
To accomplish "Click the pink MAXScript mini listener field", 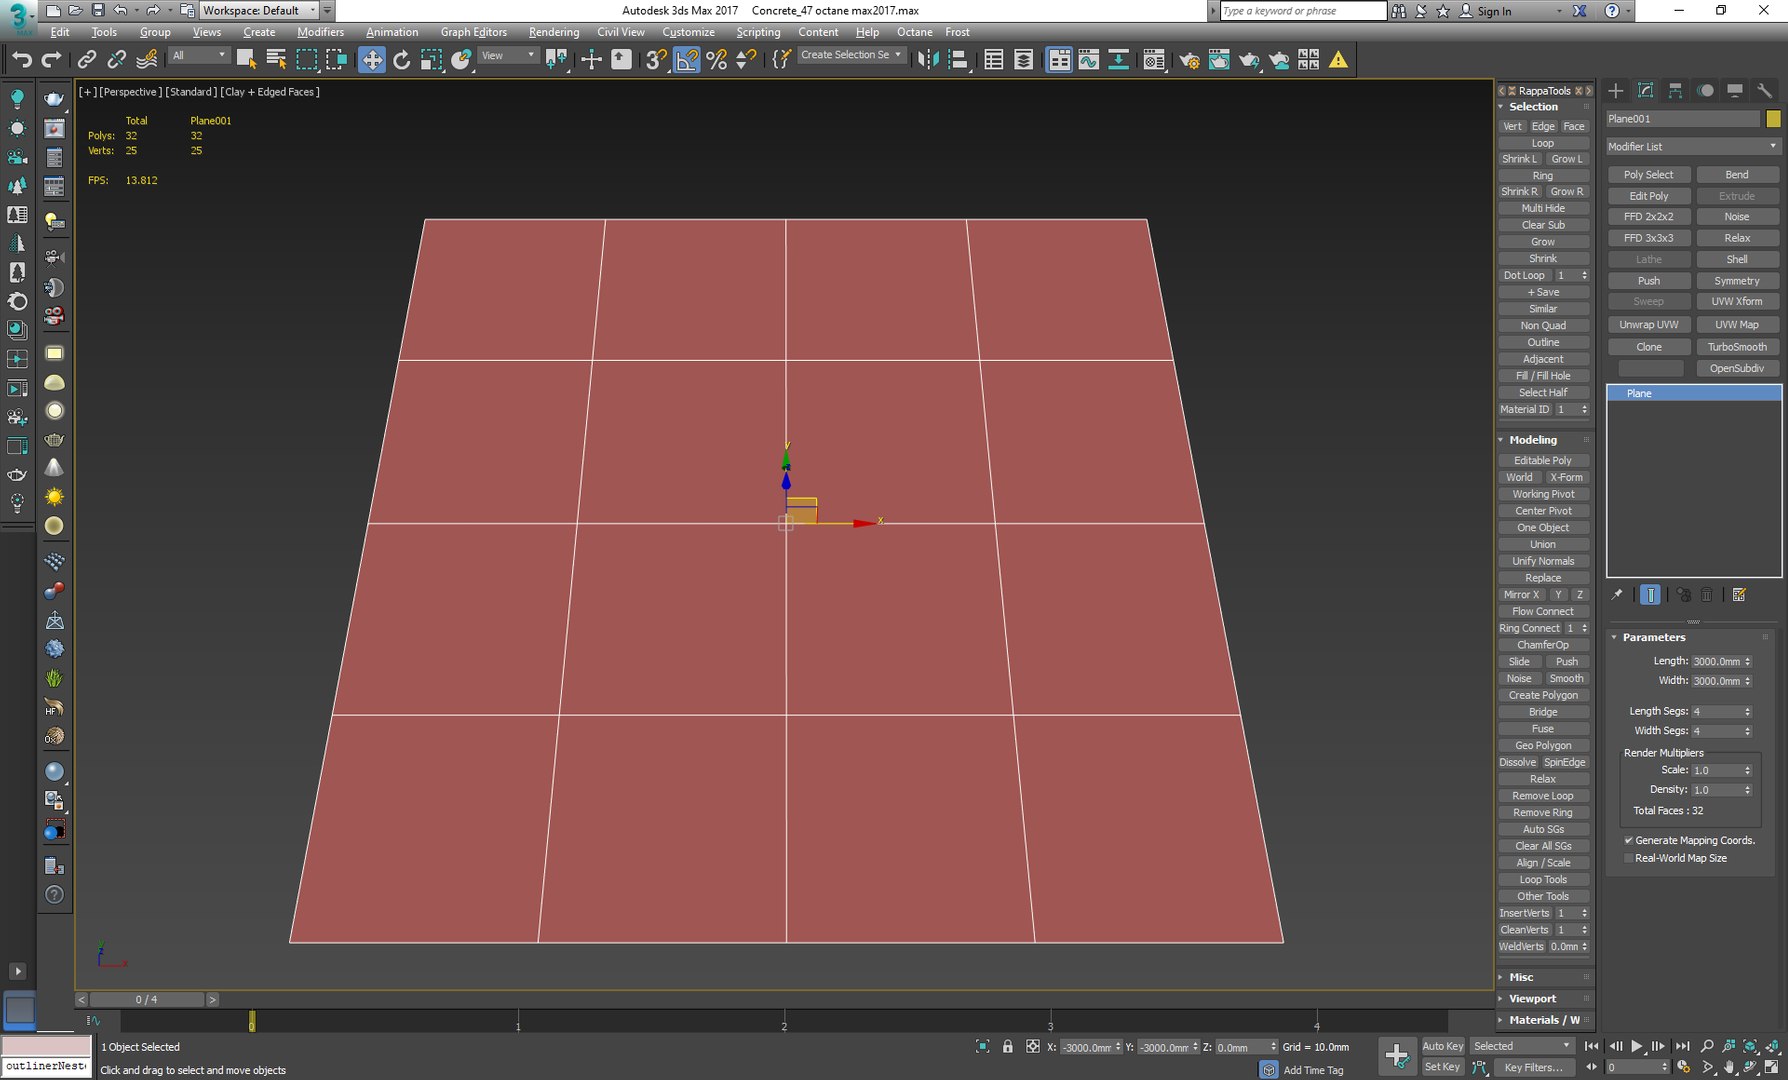I will coord(46,1046).
